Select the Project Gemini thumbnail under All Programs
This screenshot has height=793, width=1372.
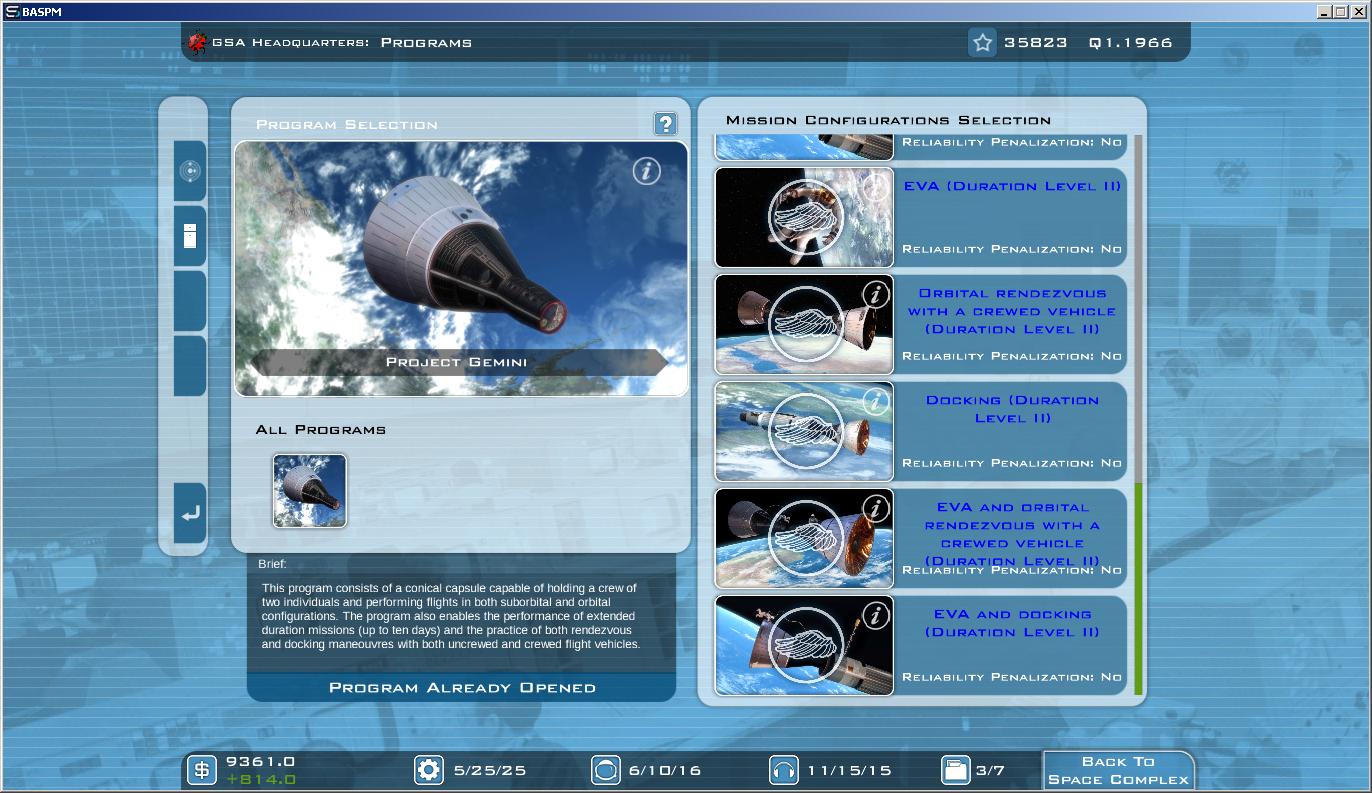(x=310, y=491)
